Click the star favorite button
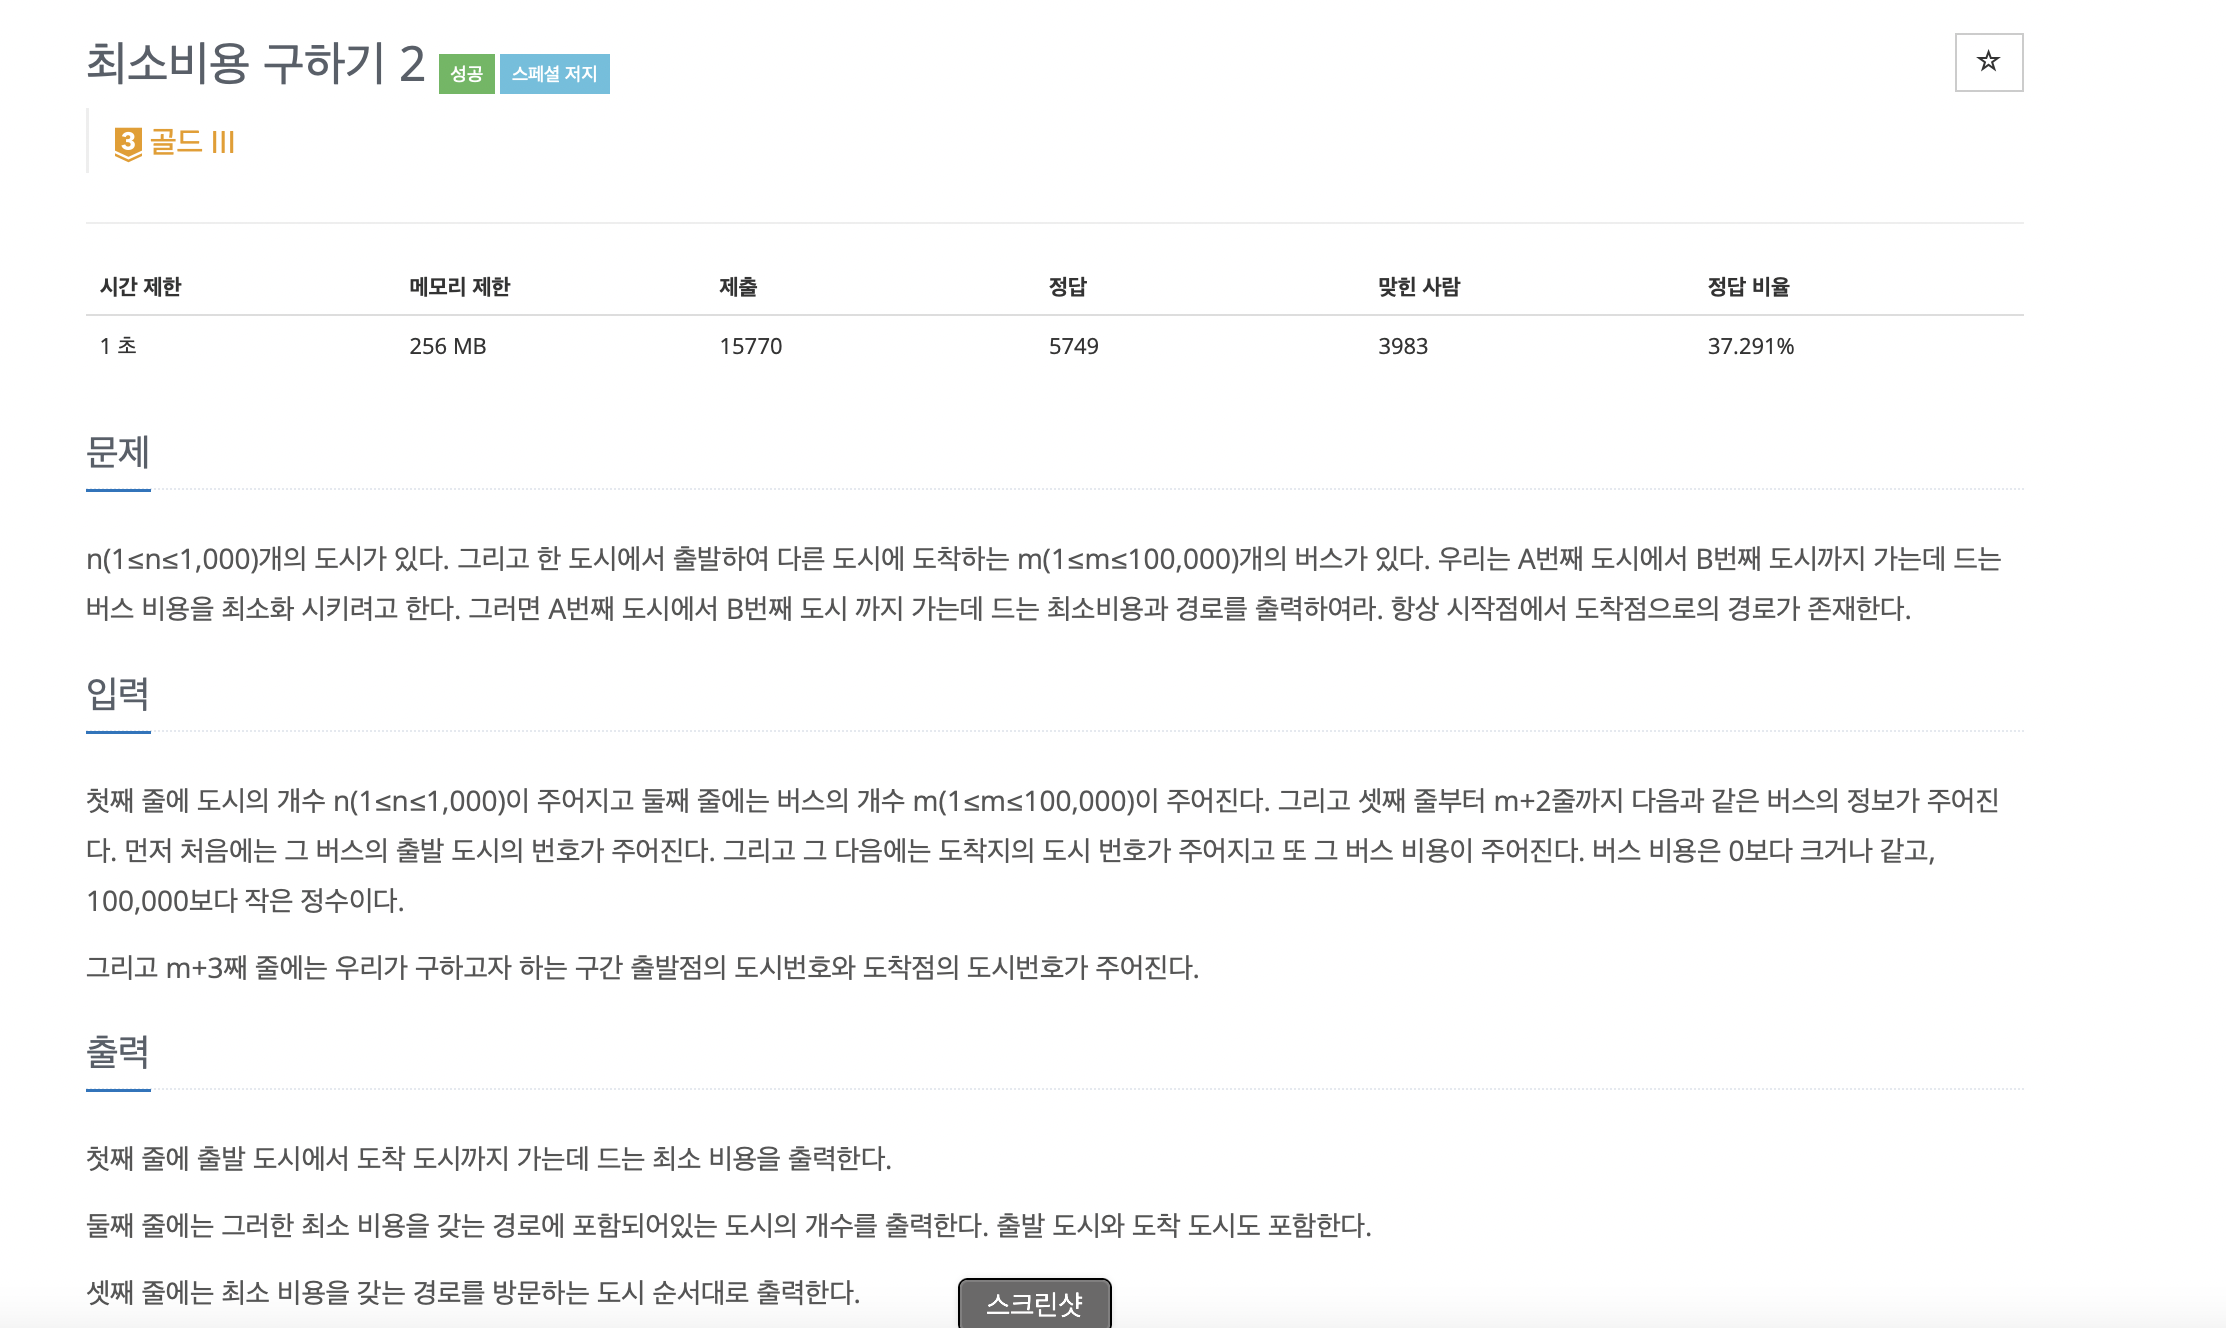Screen dimensions: 2226x1328 1988,62
